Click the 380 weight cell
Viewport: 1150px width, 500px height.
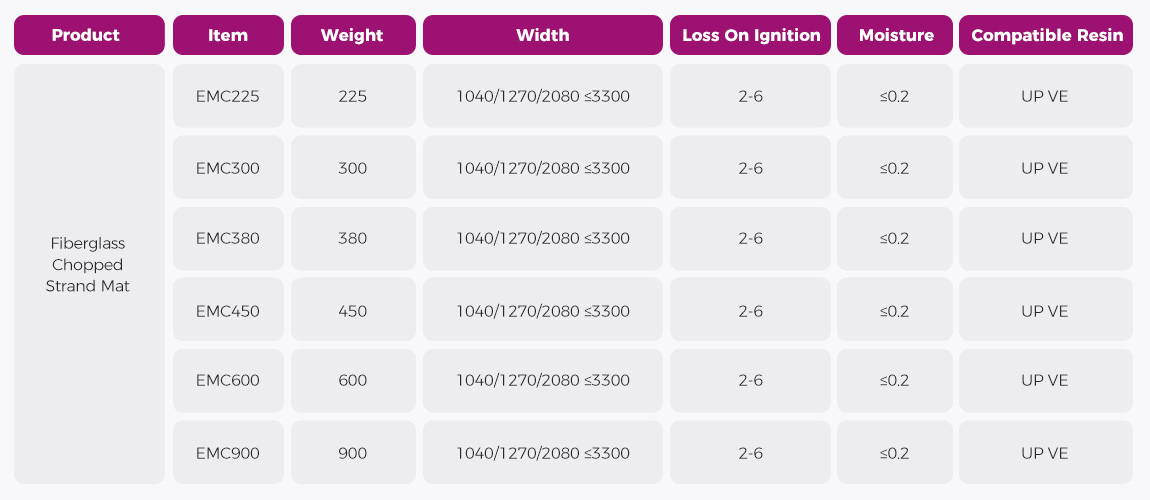352,238
